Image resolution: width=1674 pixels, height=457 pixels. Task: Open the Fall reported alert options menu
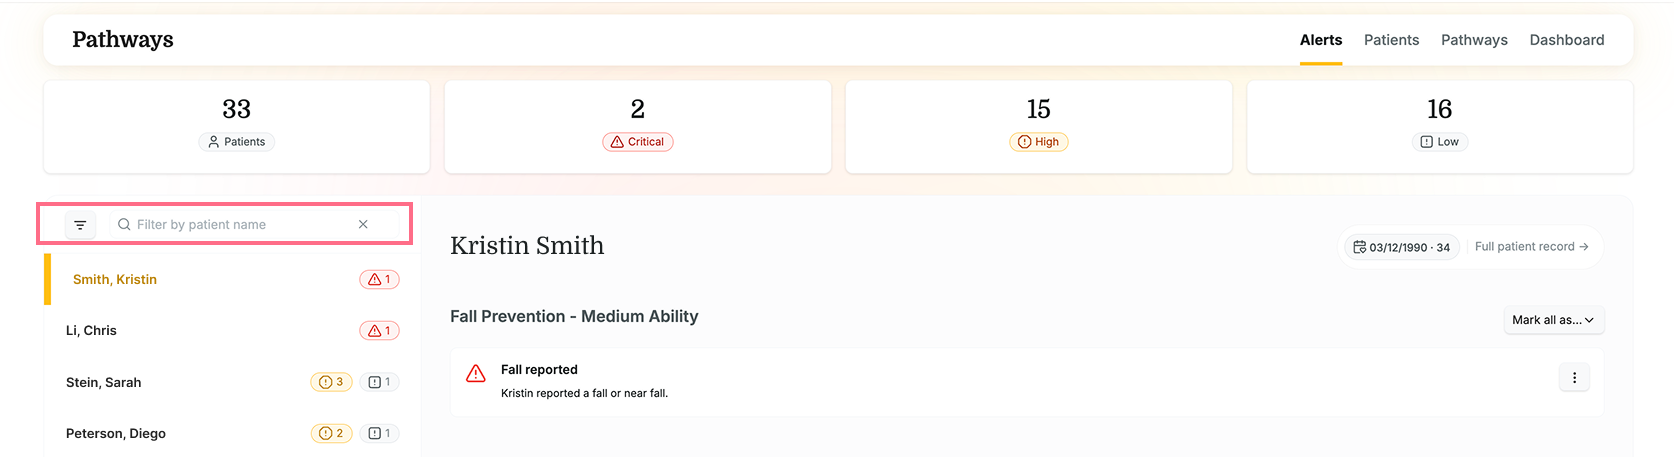(x=1574, y=378)
